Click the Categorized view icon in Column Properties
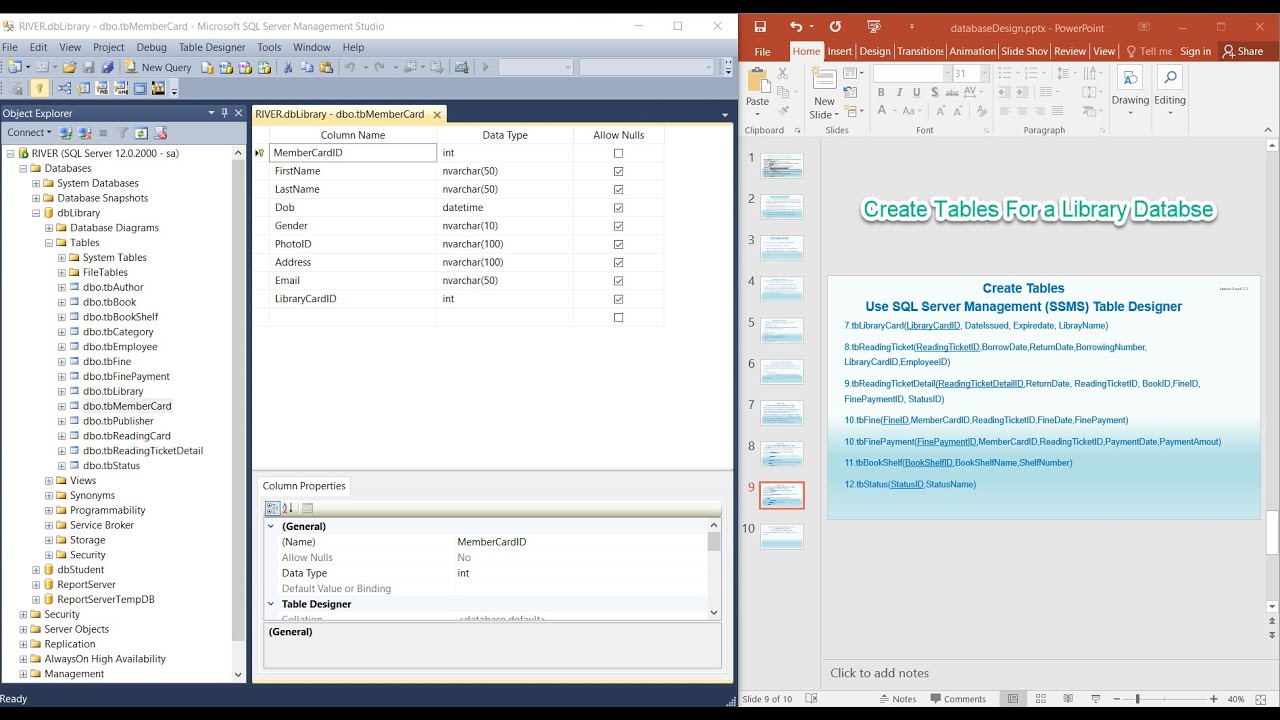 coord(272,508)
